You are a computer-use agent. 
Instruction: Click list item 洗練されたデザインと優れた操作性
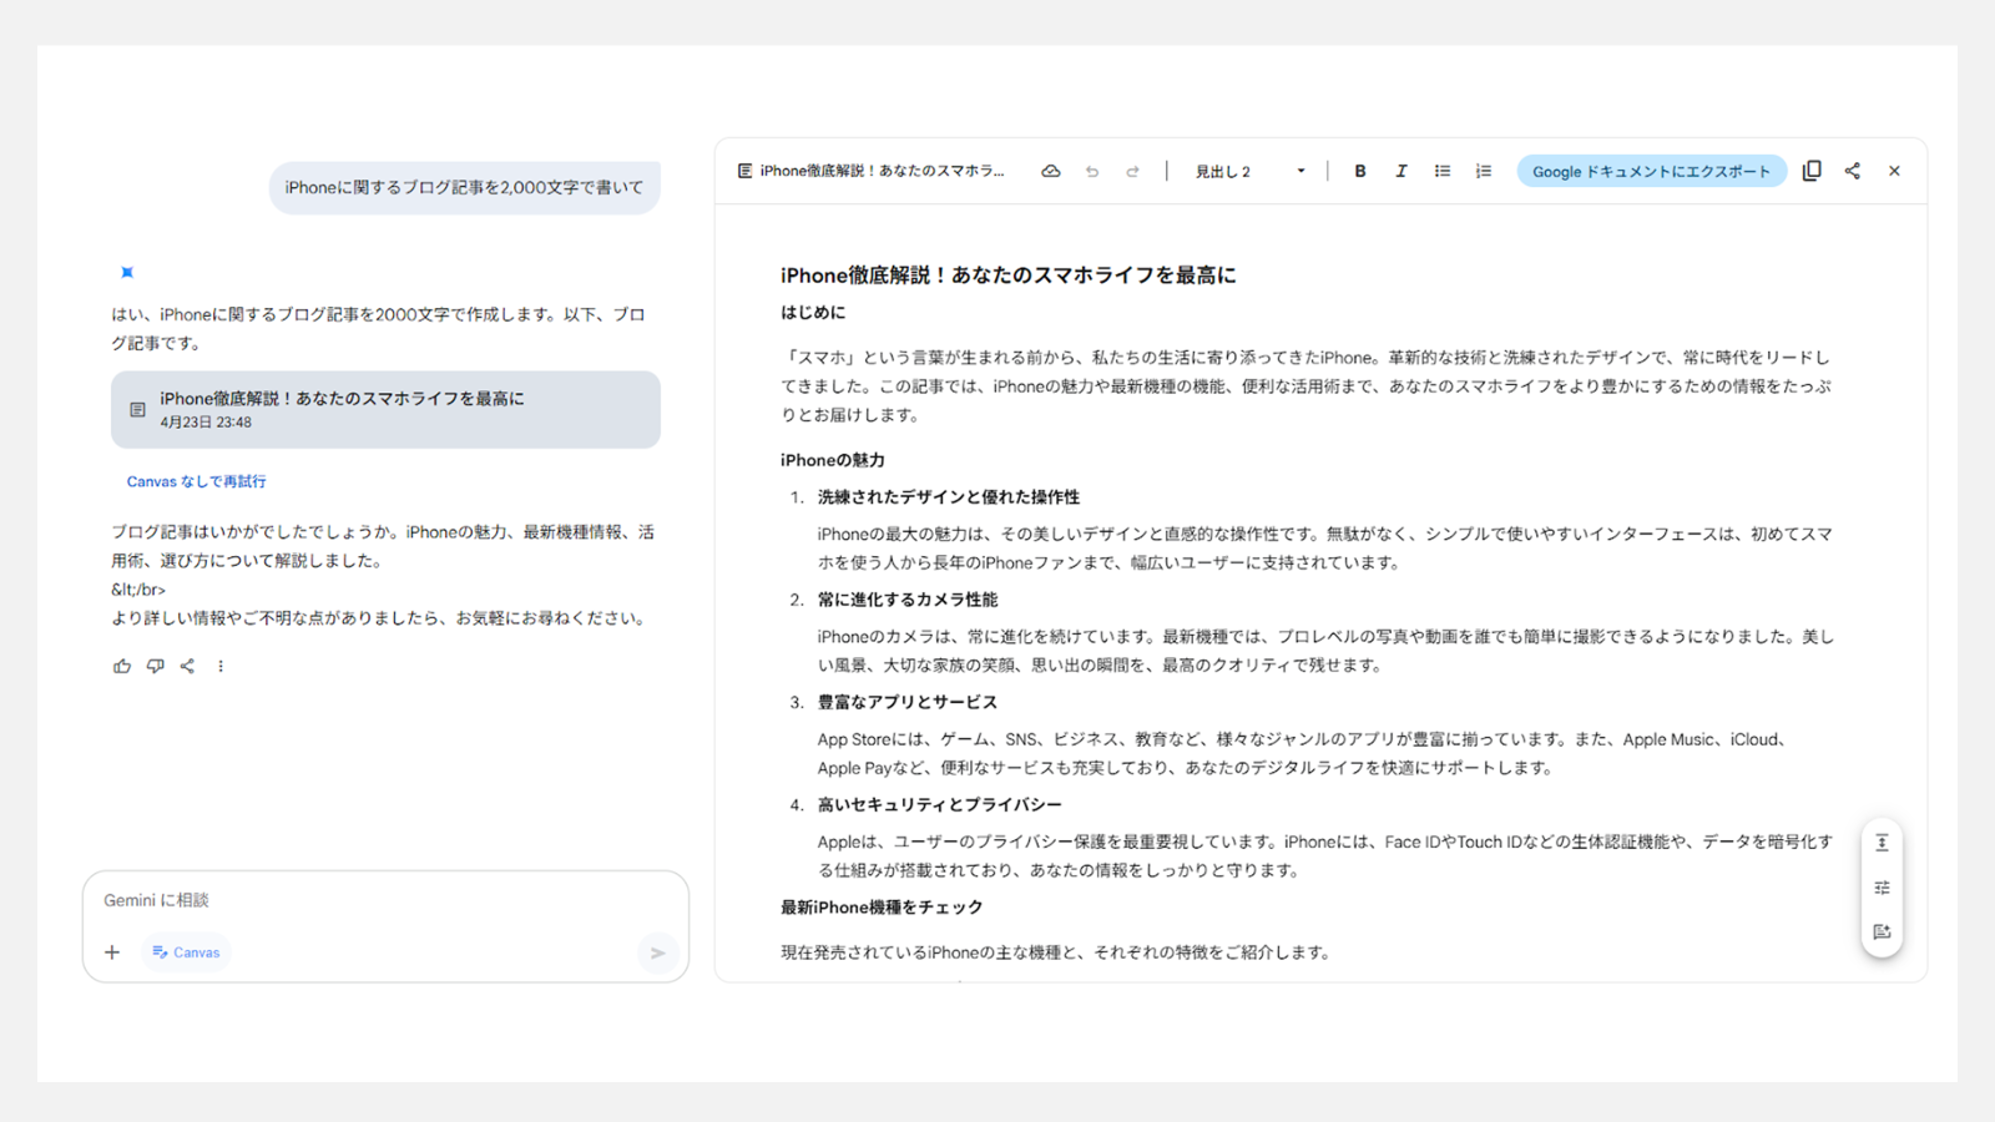tap(948, 497)
